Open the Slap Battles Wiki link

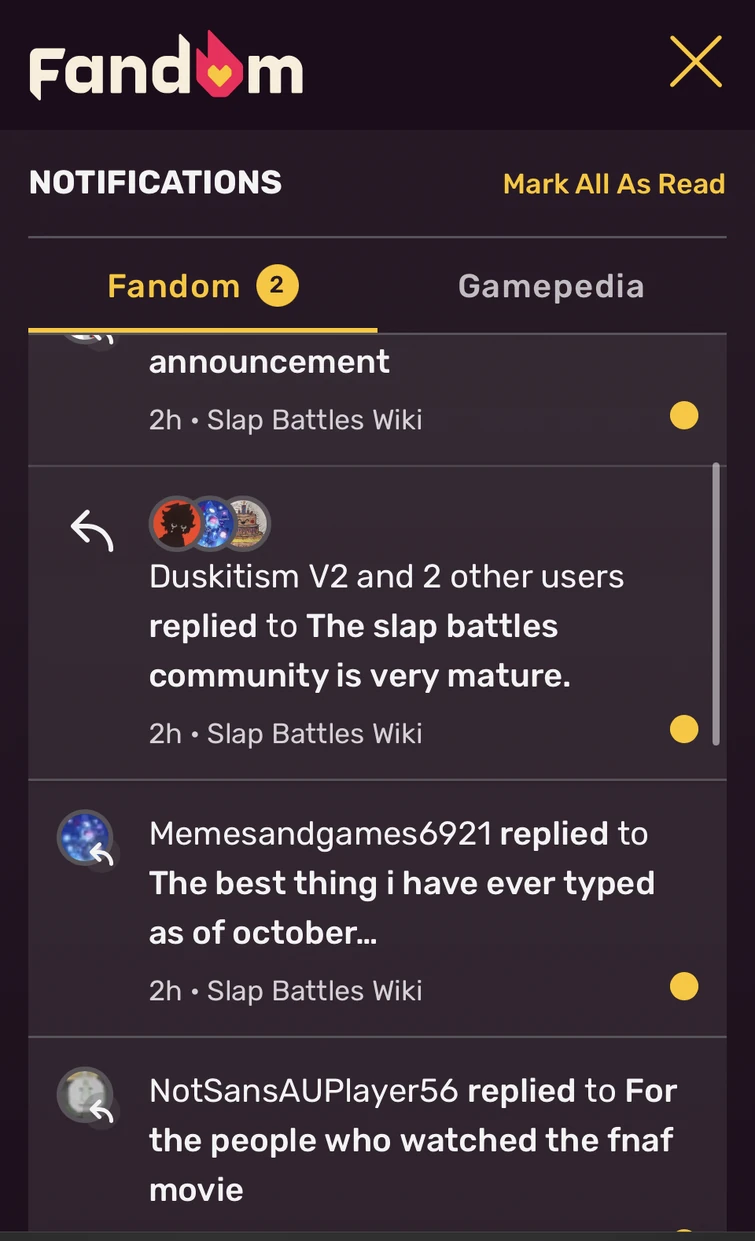point(315,420)
